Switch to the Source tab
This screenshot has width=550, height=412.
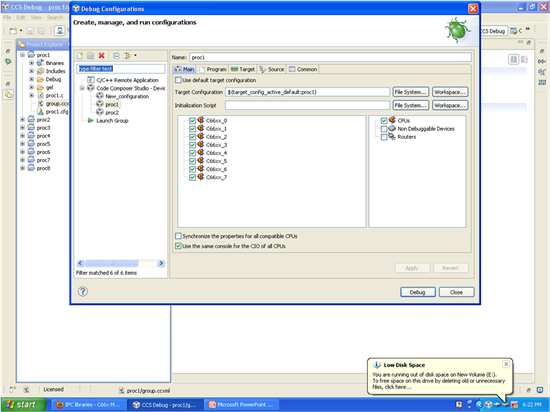point(271,69)
